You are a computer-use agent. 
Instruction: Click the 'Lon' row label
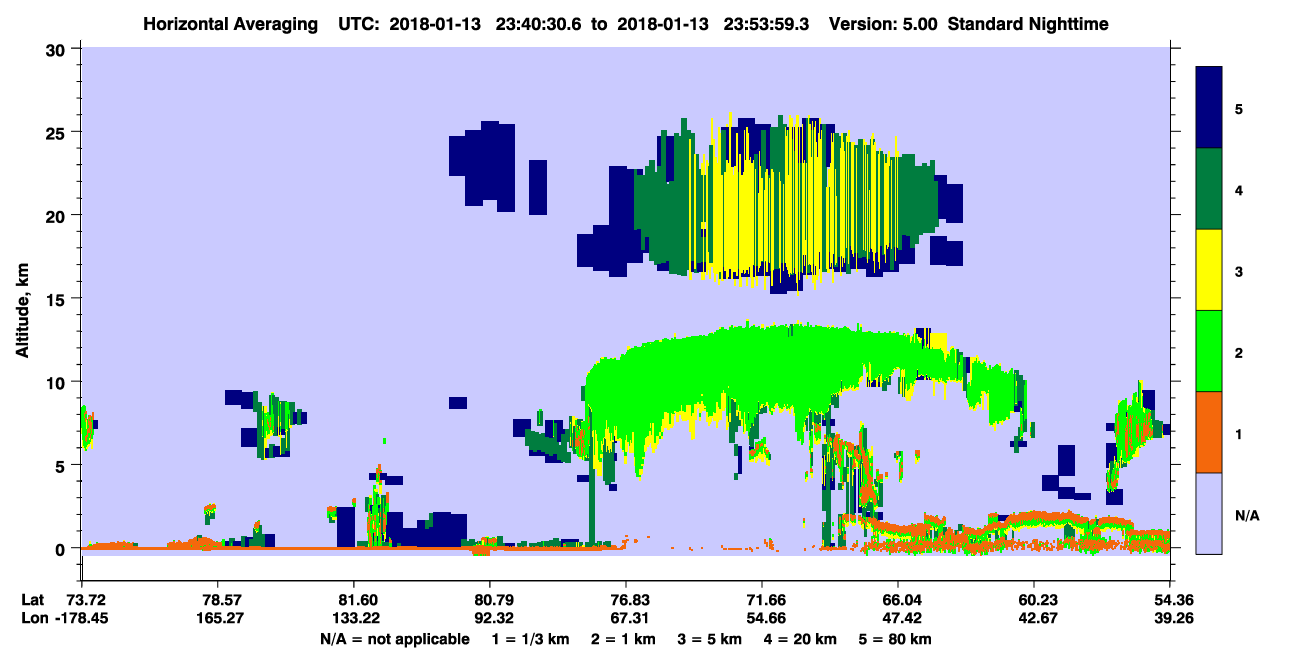35,618
